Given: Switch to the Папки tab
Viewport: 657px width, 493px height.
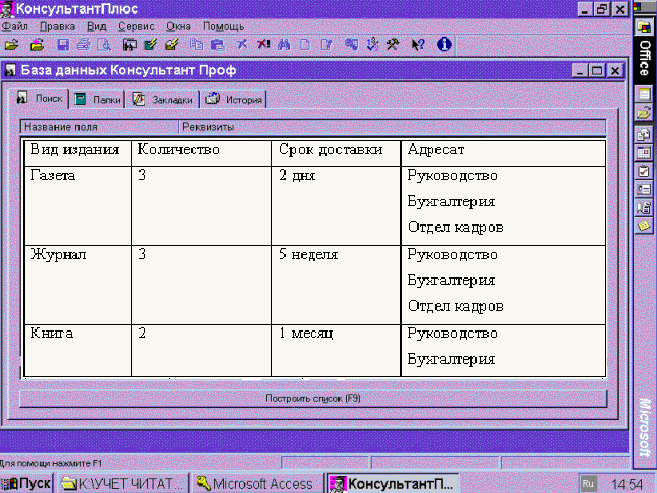Looking at the screenshot, I should tap(97, 100).
